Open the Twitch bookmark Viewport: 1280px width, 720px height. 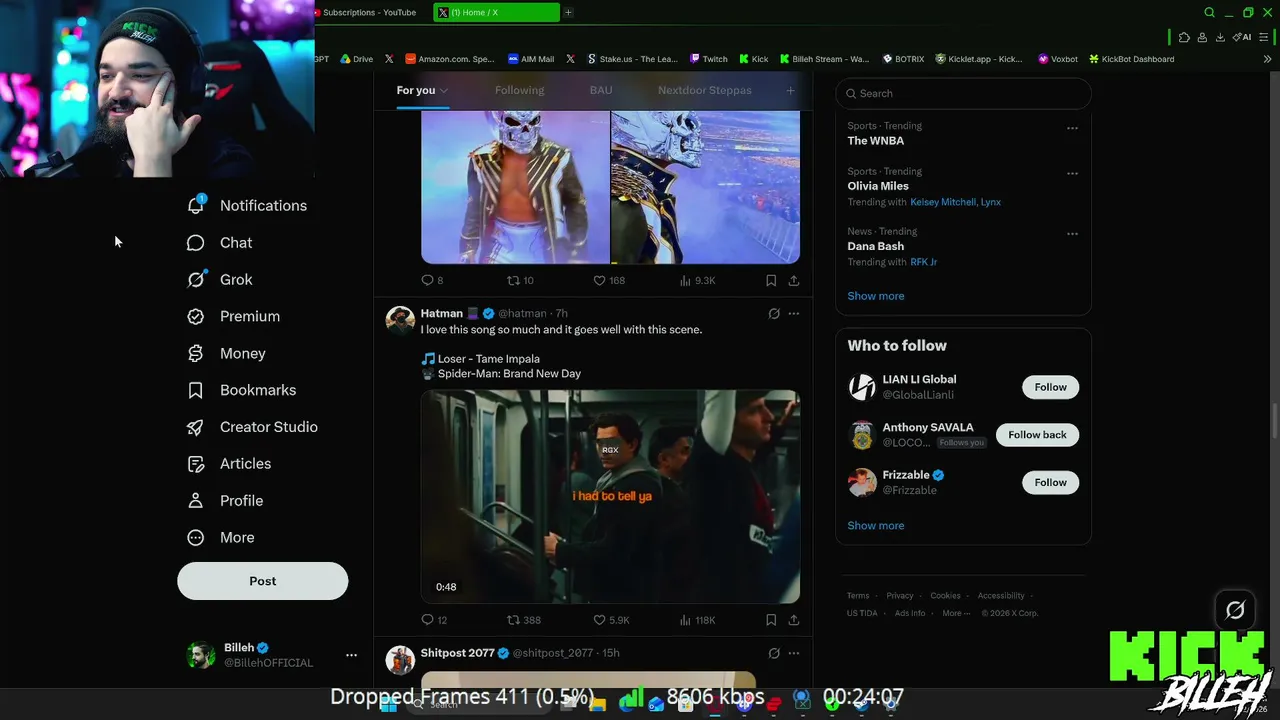708,59
